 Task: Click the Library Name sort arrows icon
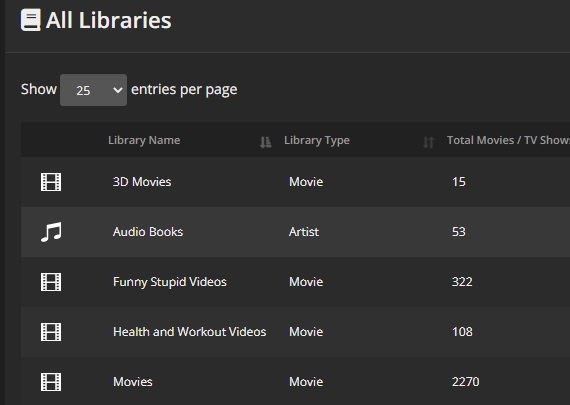265,142
